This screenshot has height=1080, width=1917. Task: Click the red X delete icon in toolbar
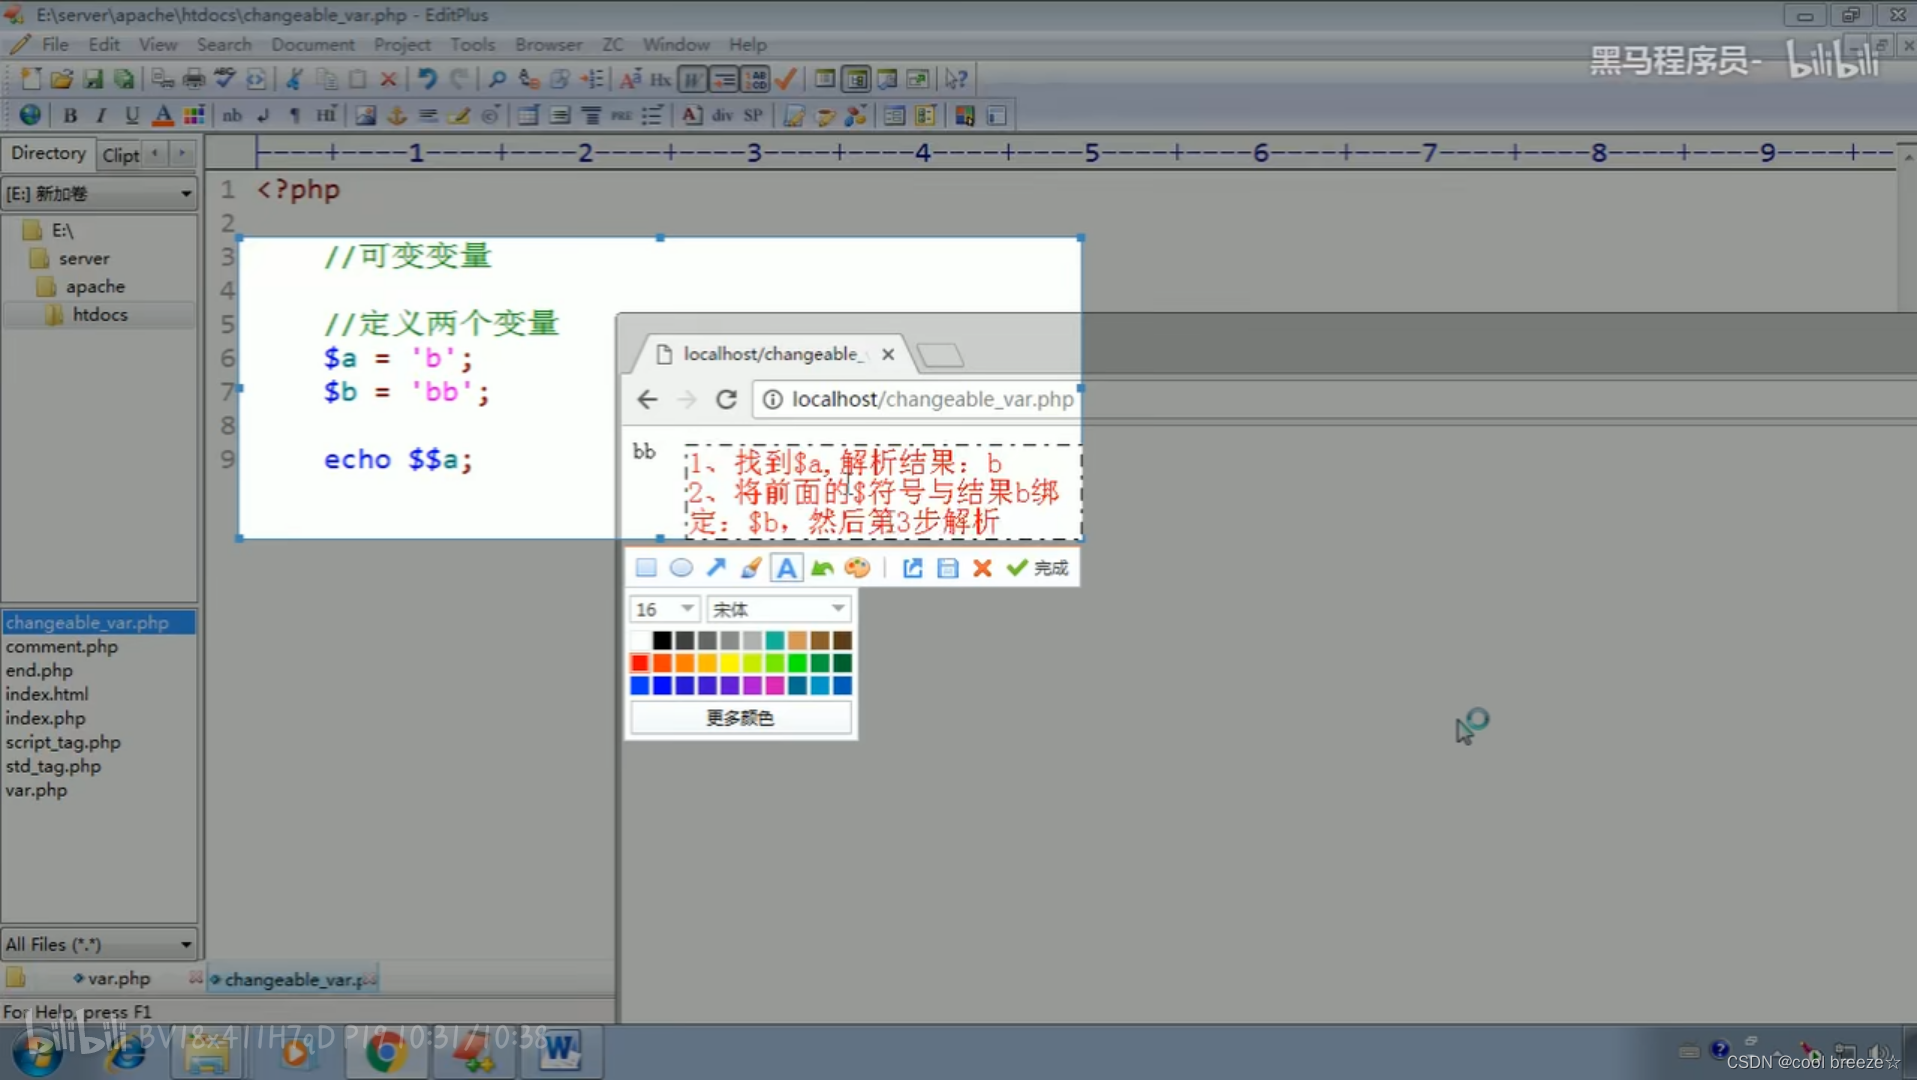388,79
